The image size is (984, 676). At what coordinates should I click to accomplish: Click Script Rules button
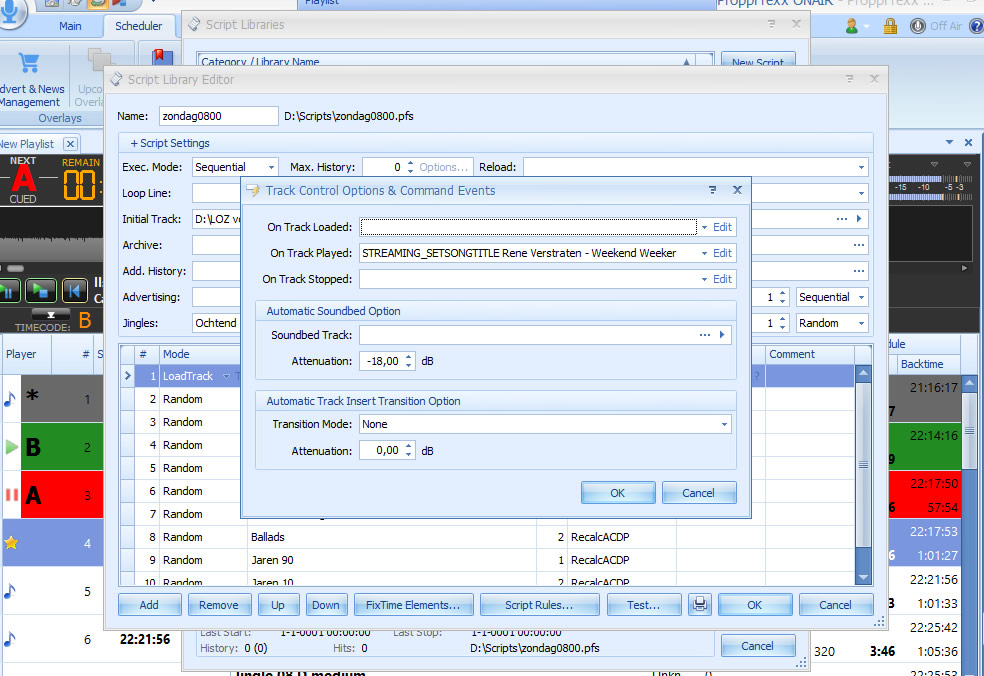pyautogui.click(x=539, y=604)
